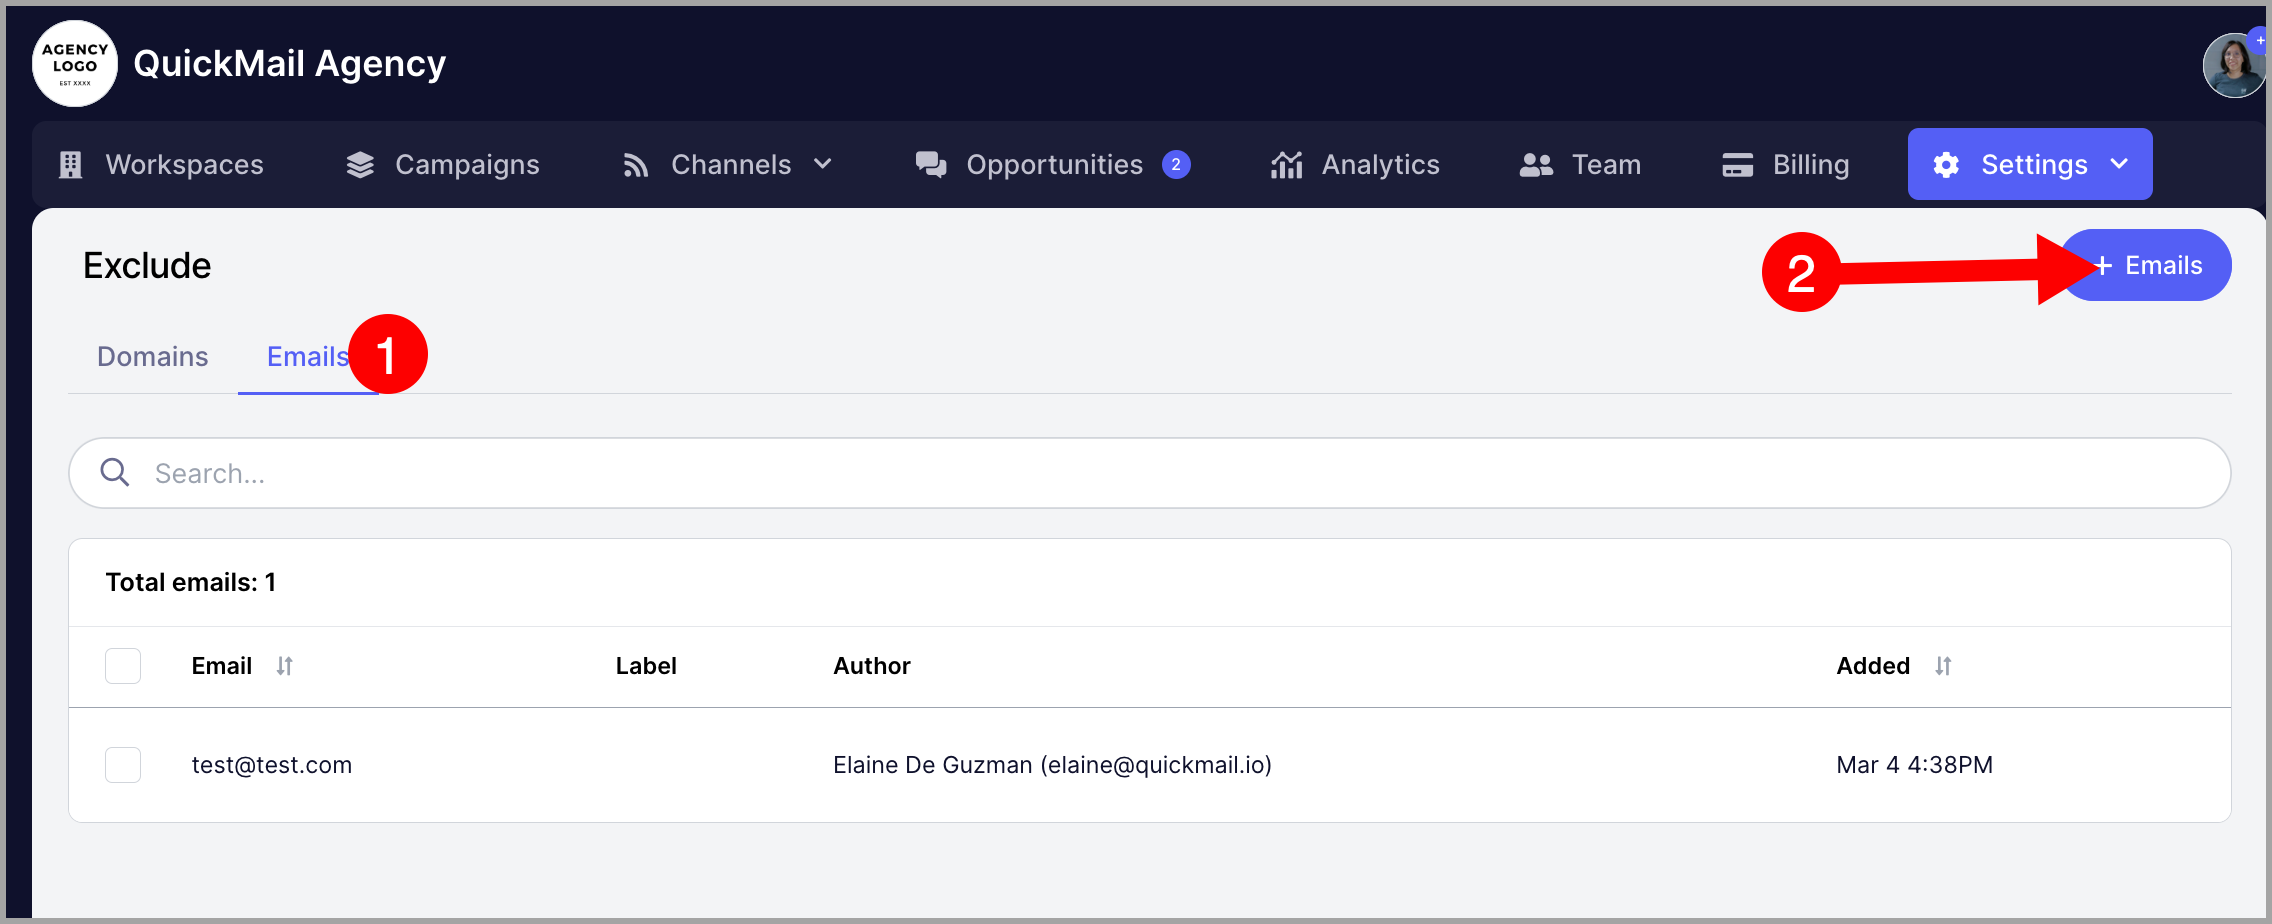Screen dimensions: 2272x924
Task: Click the Analytics chart icon
Action: pyautogui.click(x=1287, y=165)
